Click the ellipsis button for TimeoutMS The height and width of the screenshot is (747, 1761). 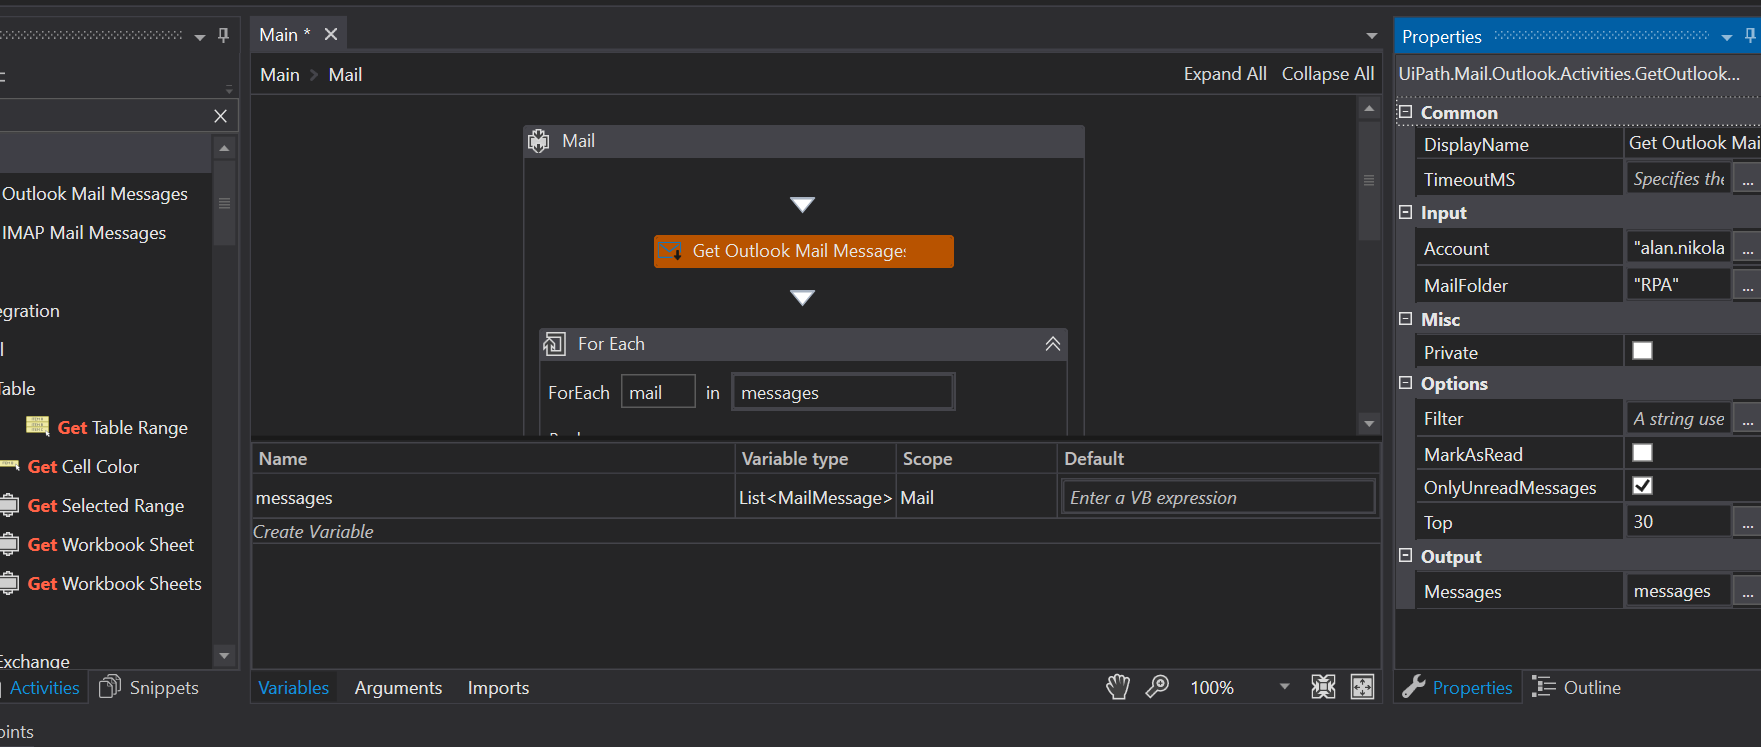tap(1747, 180)
